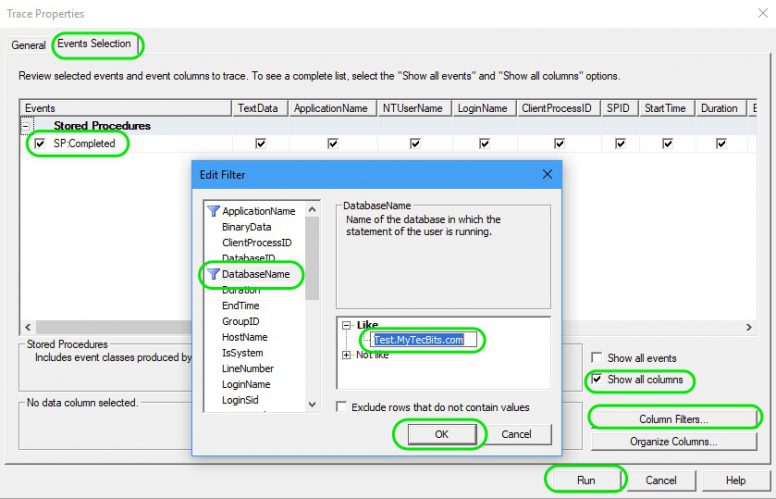Select EndTime in filter list
The image size is (776, 499).
(x=241, y=305)
